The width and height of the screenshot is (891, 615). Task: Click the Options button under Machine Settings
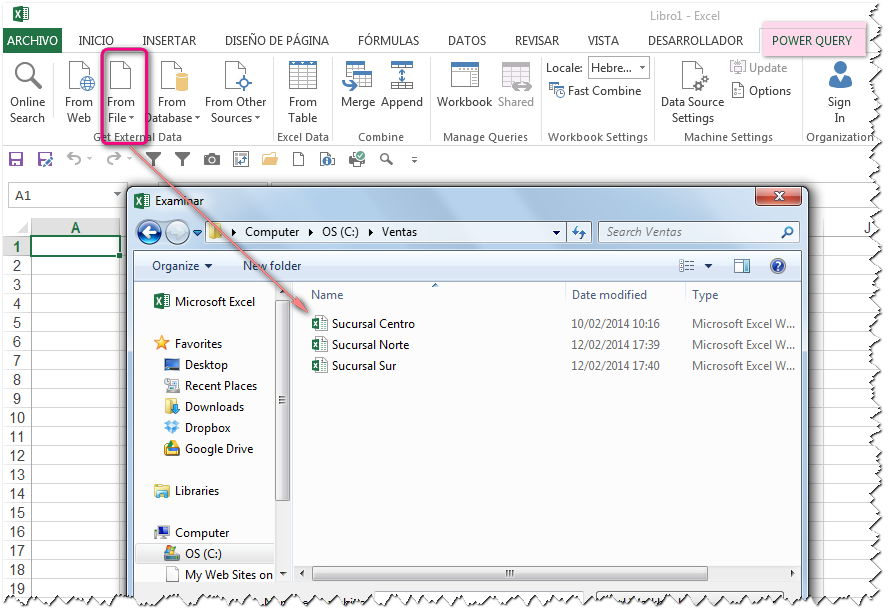pos(762,90)
